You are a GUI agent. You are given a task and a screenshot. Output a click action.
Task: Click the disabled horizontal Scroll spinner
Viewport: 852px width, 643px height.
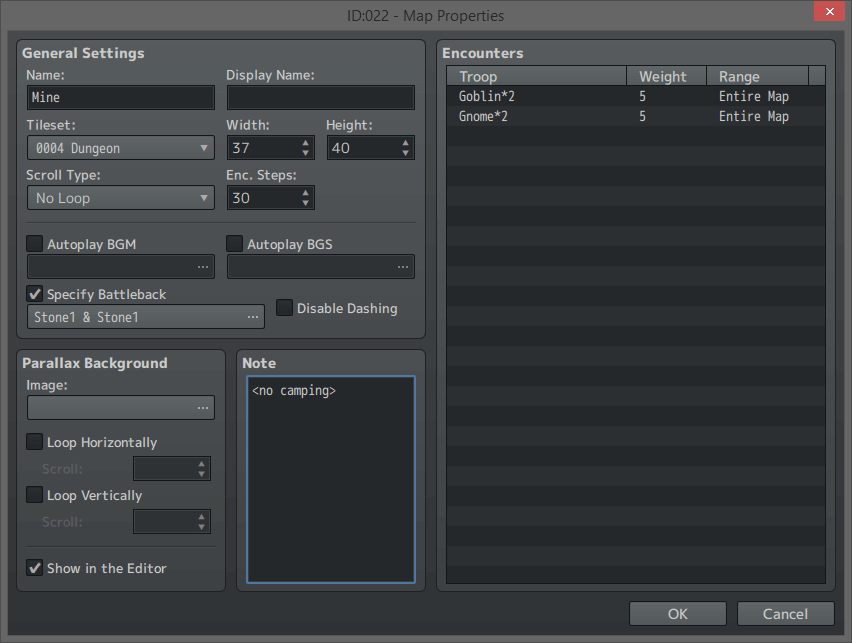tap(172, 469)
